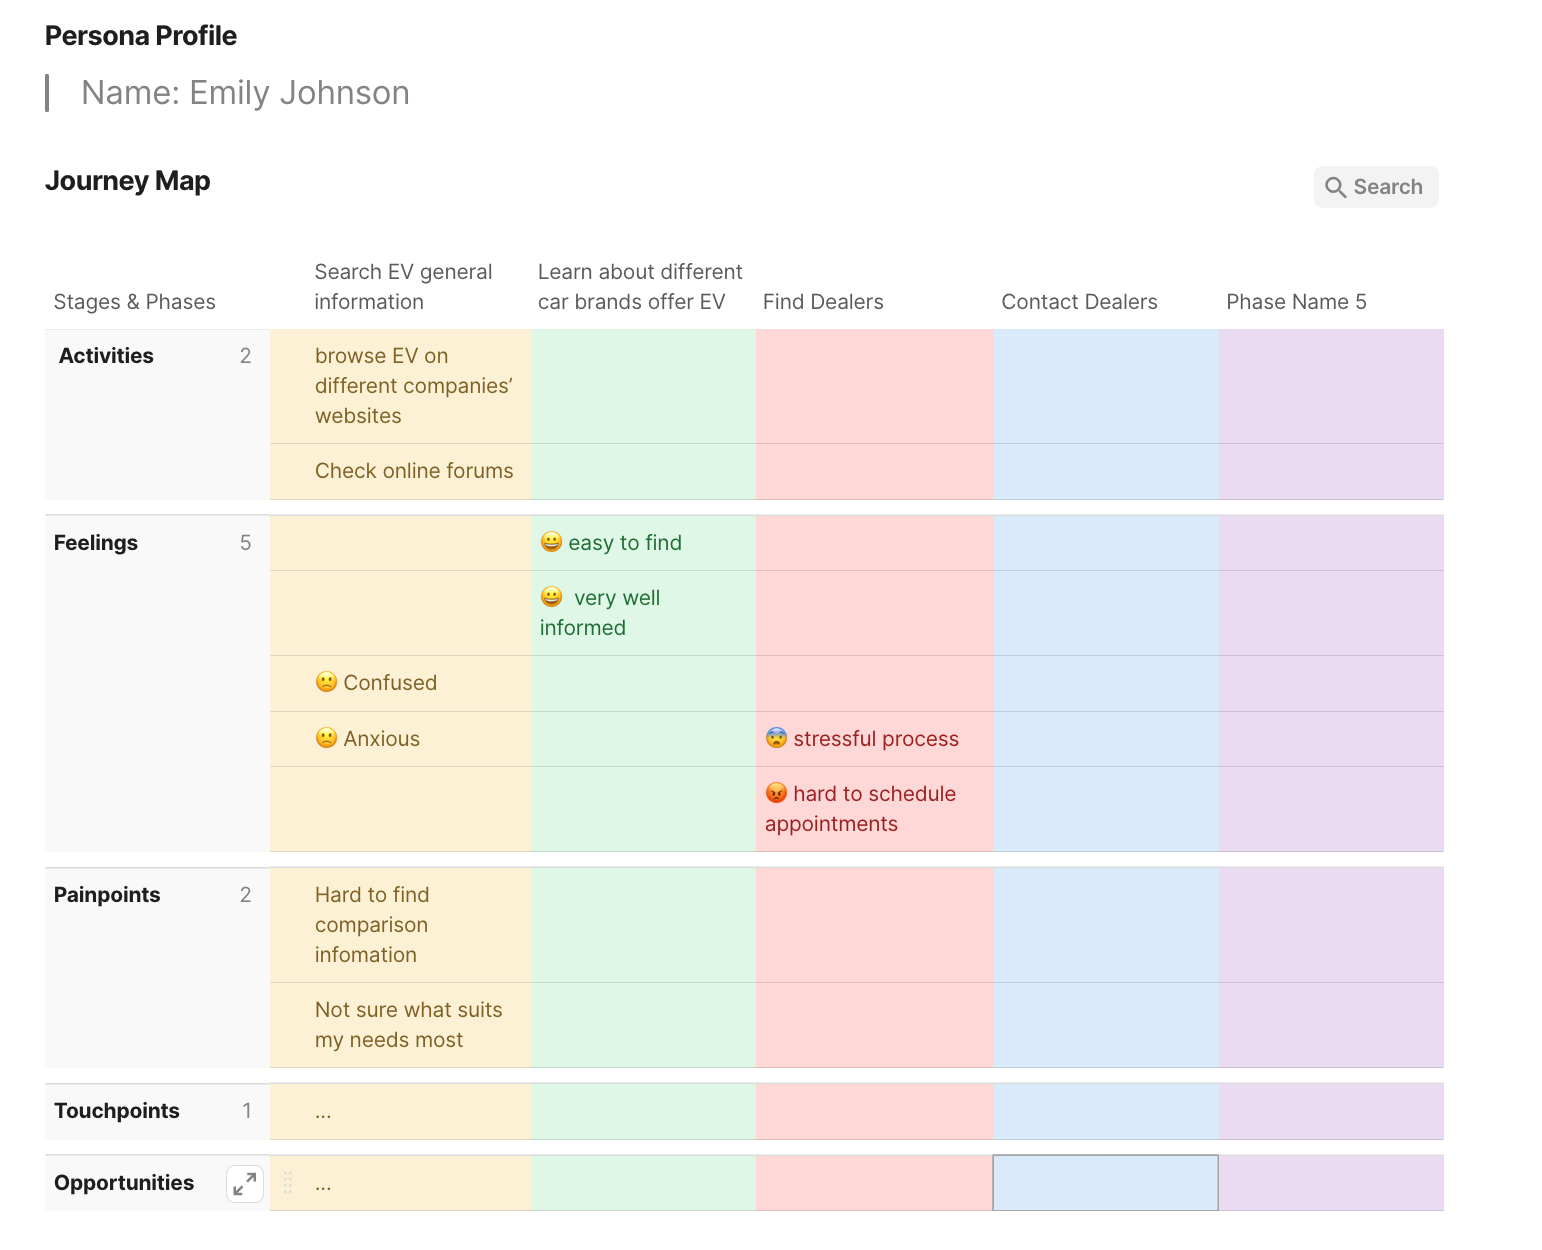Click the highlighted blue Opportunities cell under Contact Dealers
This screenshot has height=1250, width=1542.
click(x=1105, y=1183)
